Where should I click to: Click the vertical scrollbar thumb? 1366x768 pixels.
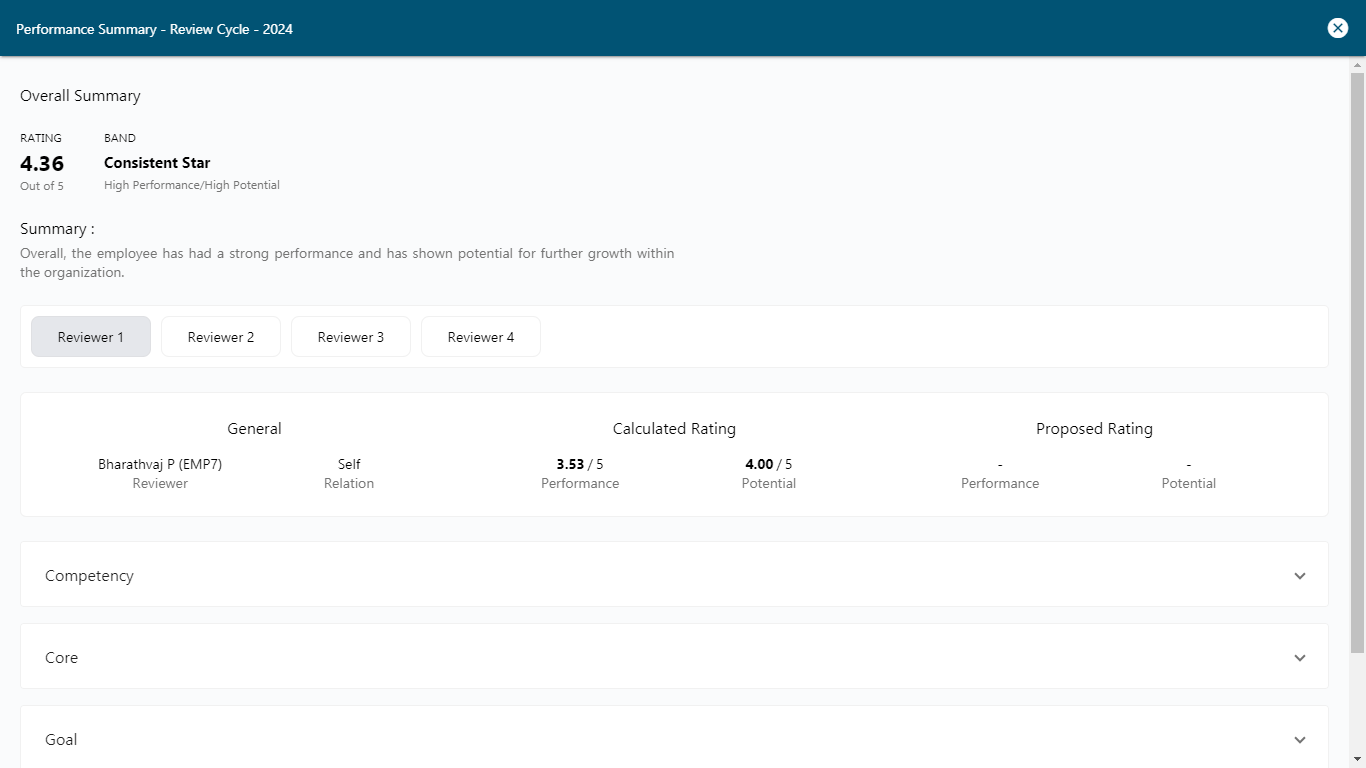[x=1357, y=363]
